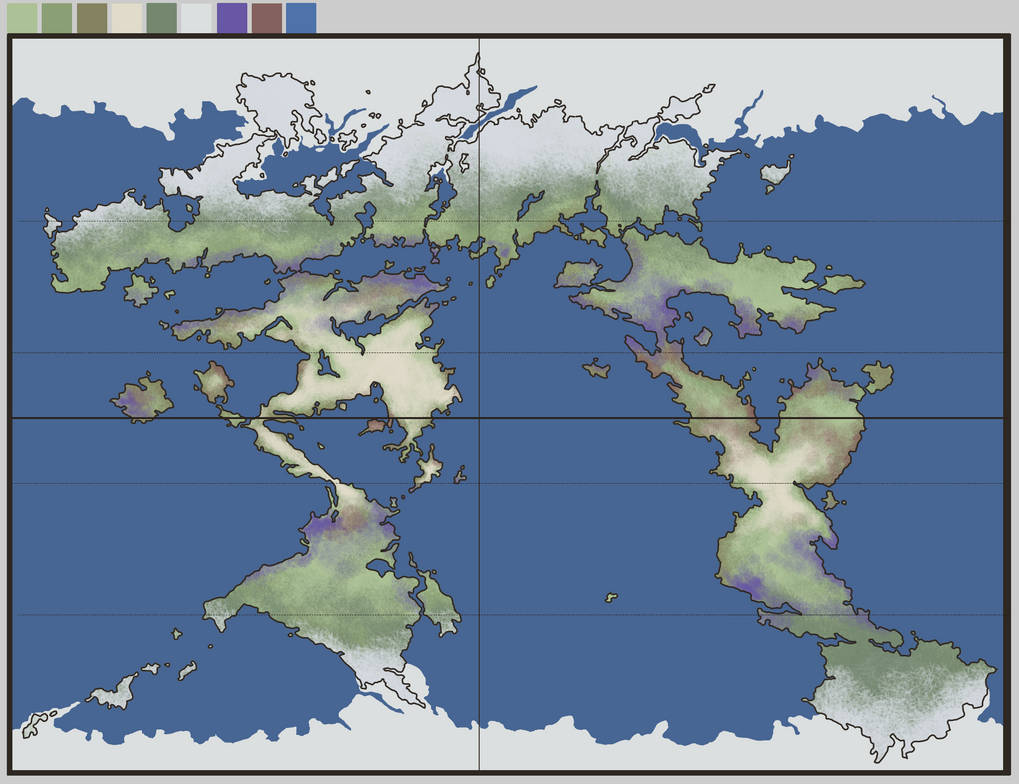Pick the lightest green palette swatch
The image size is (1019, 784).
pos(22,18)
